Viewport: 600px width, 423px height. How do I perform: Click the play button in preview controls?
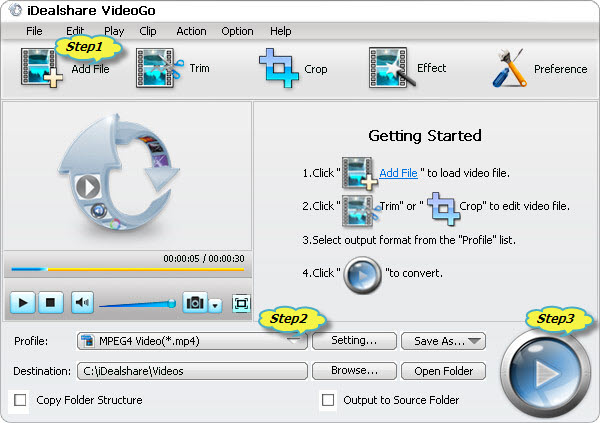click(x=23, y=303)
